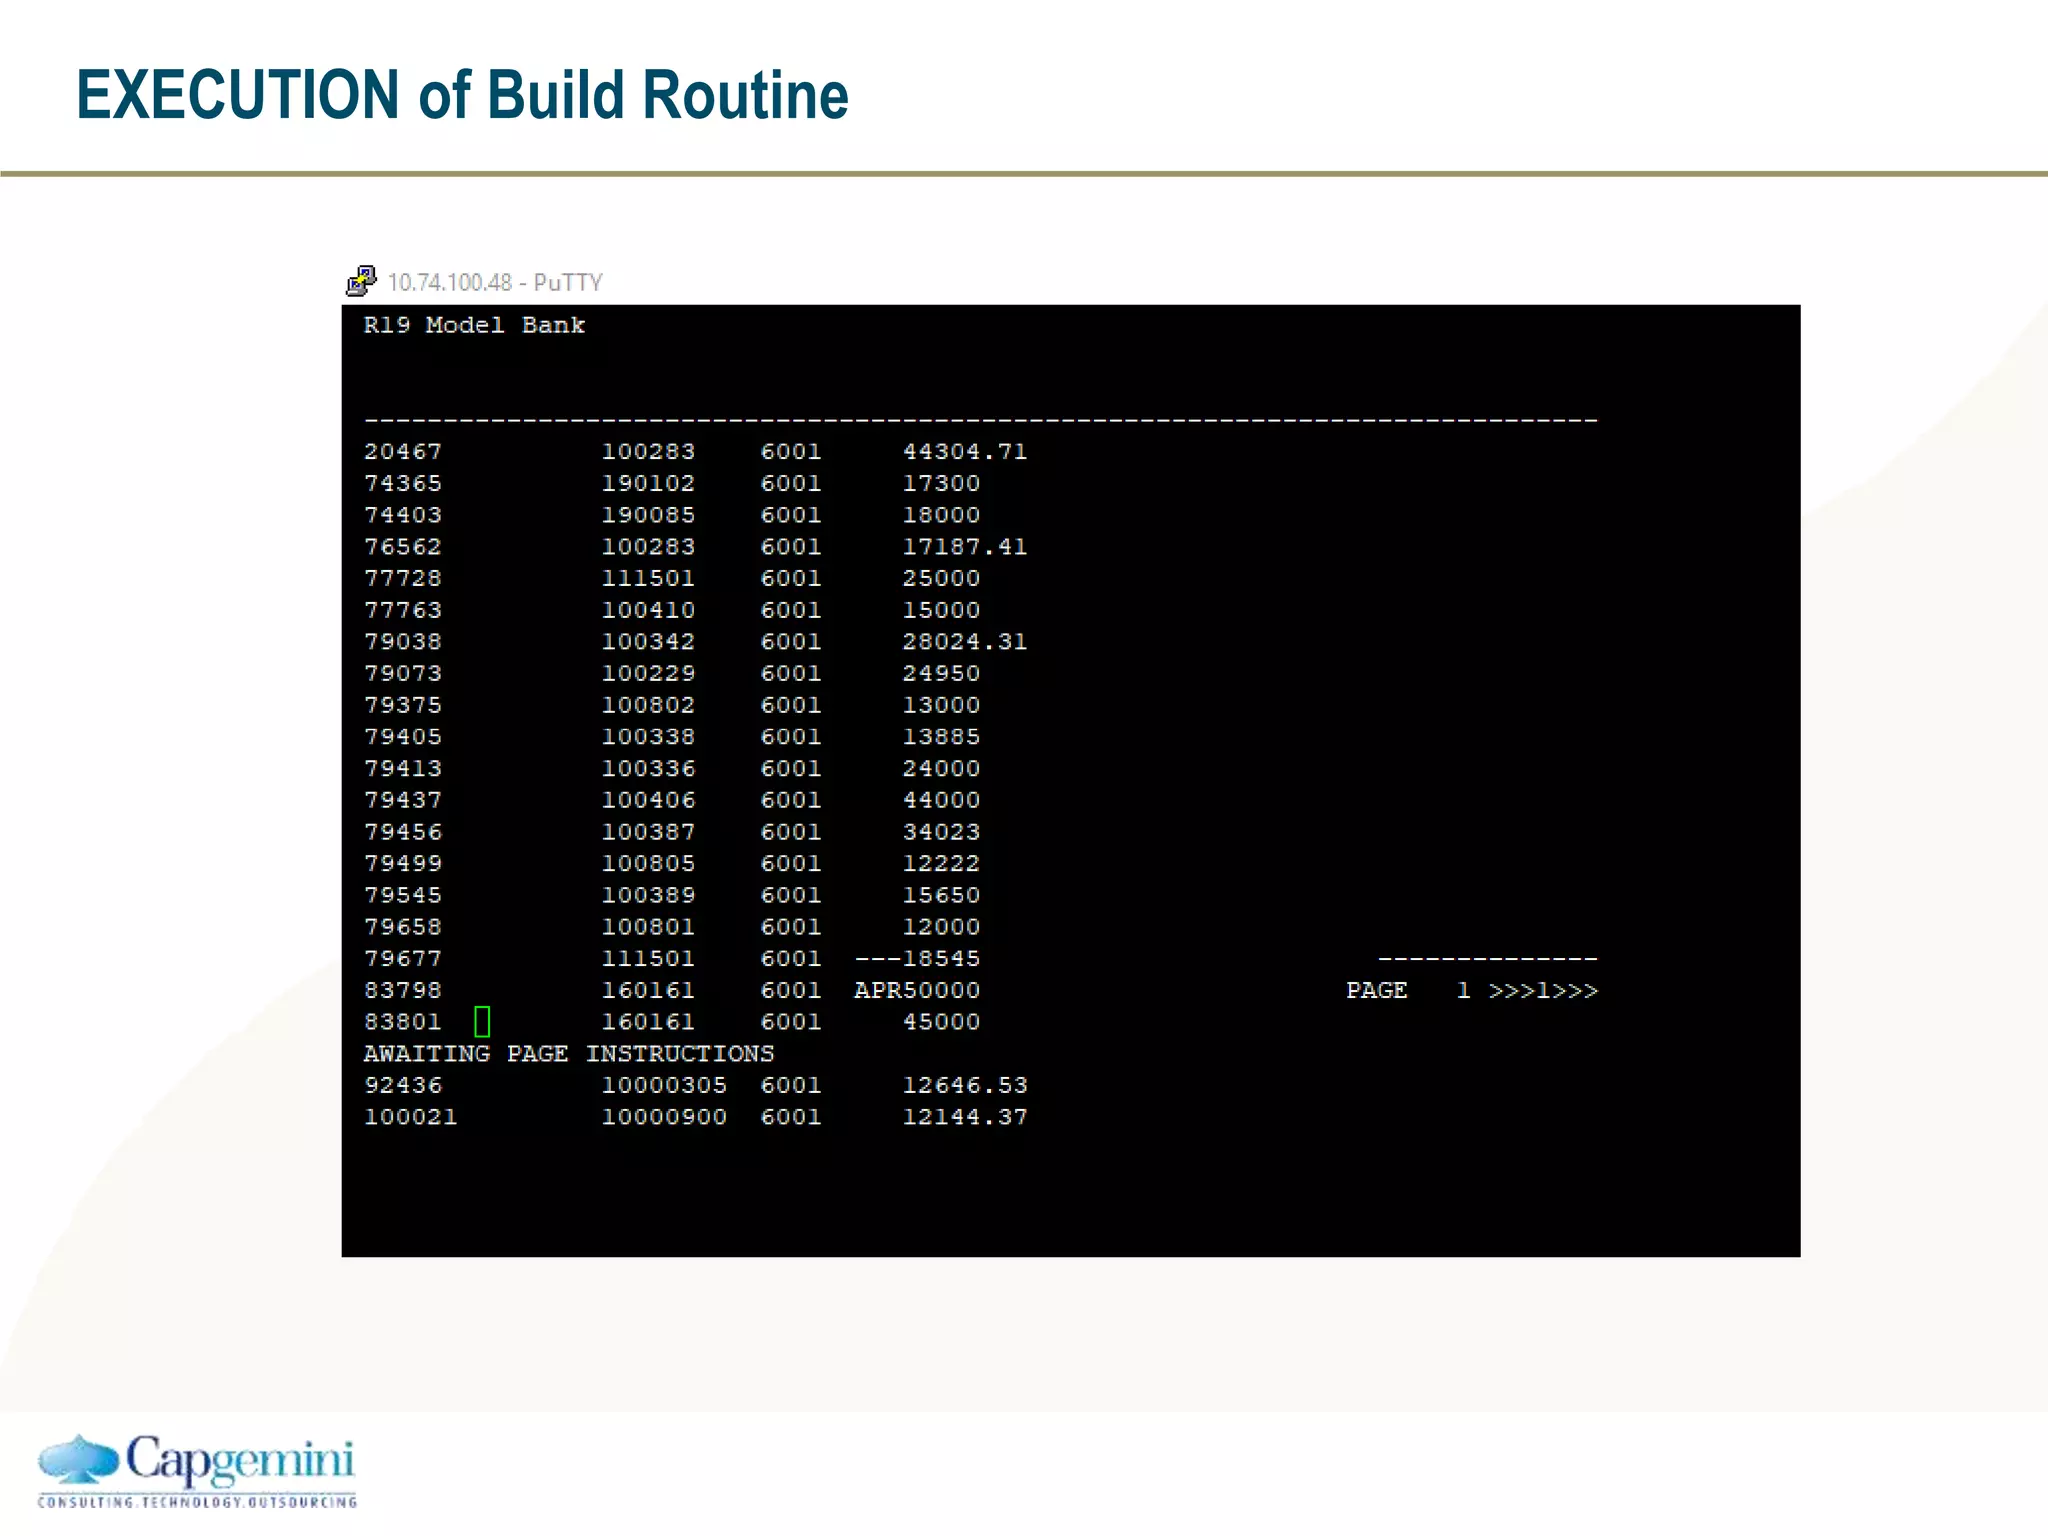Viewport: 2048px width, 1536px height.
Task: Select record ID 79545
Action: 403,895
